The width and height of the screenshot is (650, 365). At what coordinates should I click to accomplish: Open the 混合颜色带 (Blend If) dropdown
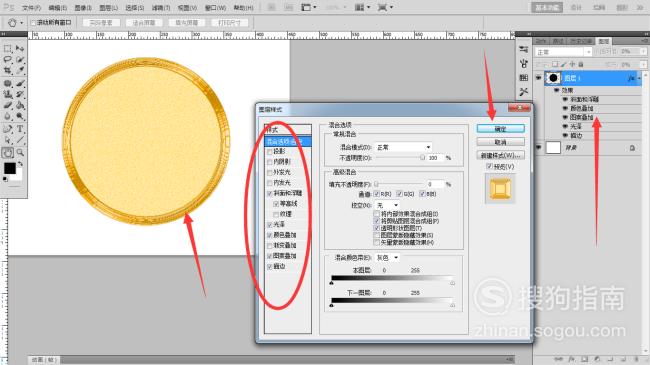[x=387, y=258]
